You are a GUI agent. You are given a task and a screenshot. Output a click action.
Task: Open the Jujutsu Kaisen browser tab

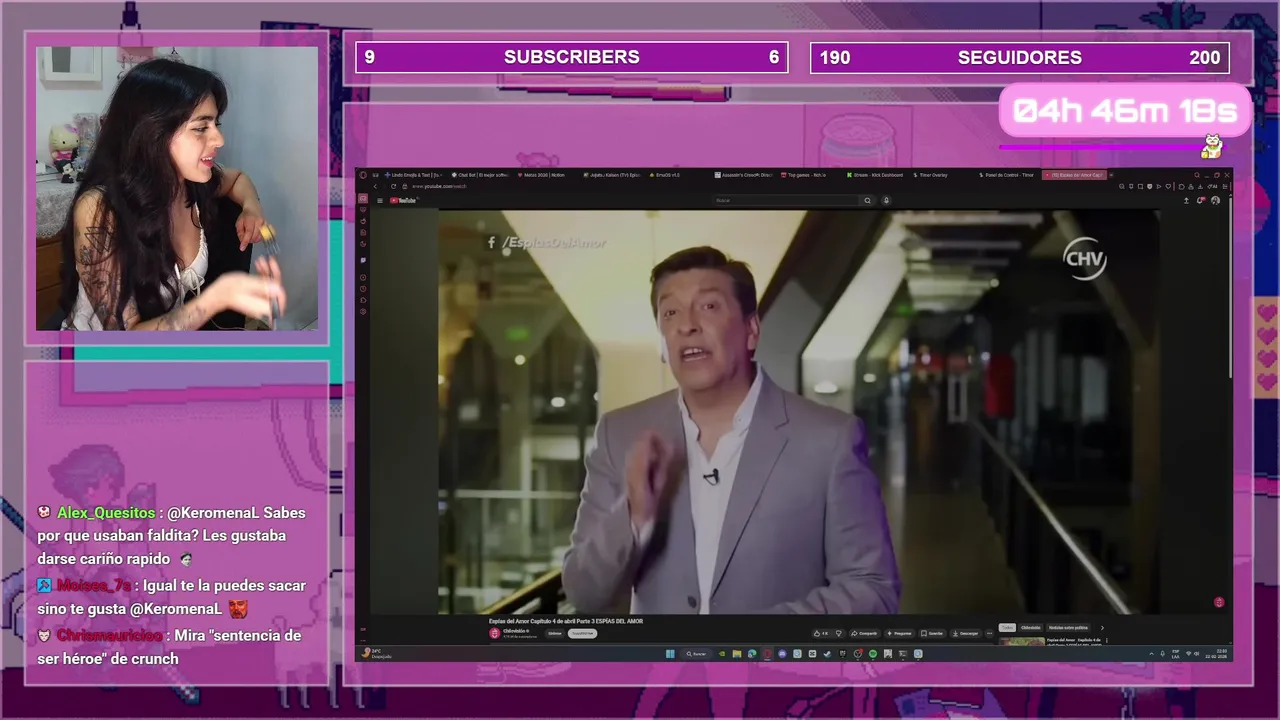[610, 175]
